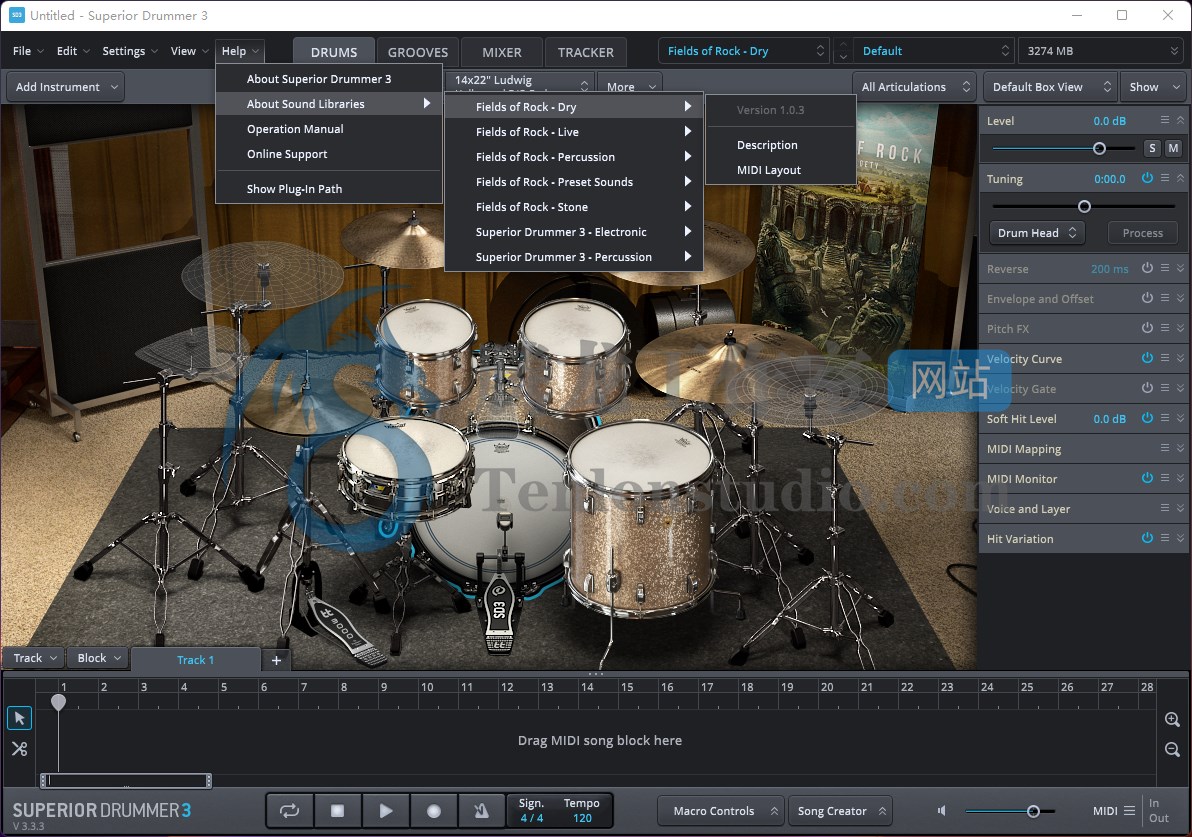Click the Process button
Screen dimensions: 1192x837
1143,233
